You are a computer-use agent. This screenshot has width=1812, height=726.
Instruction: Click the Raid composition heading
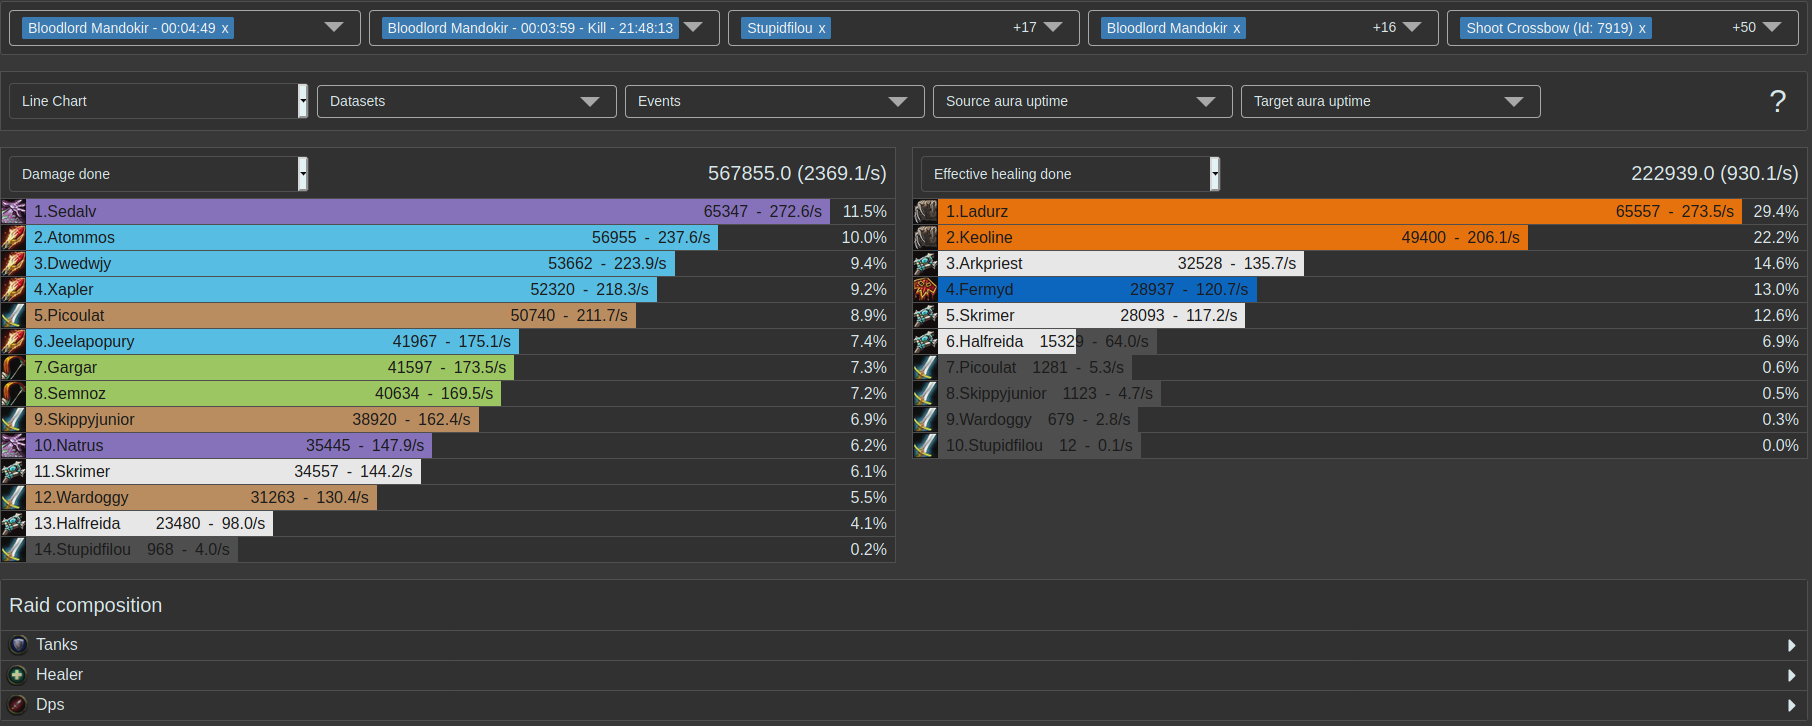coord(86,605)
